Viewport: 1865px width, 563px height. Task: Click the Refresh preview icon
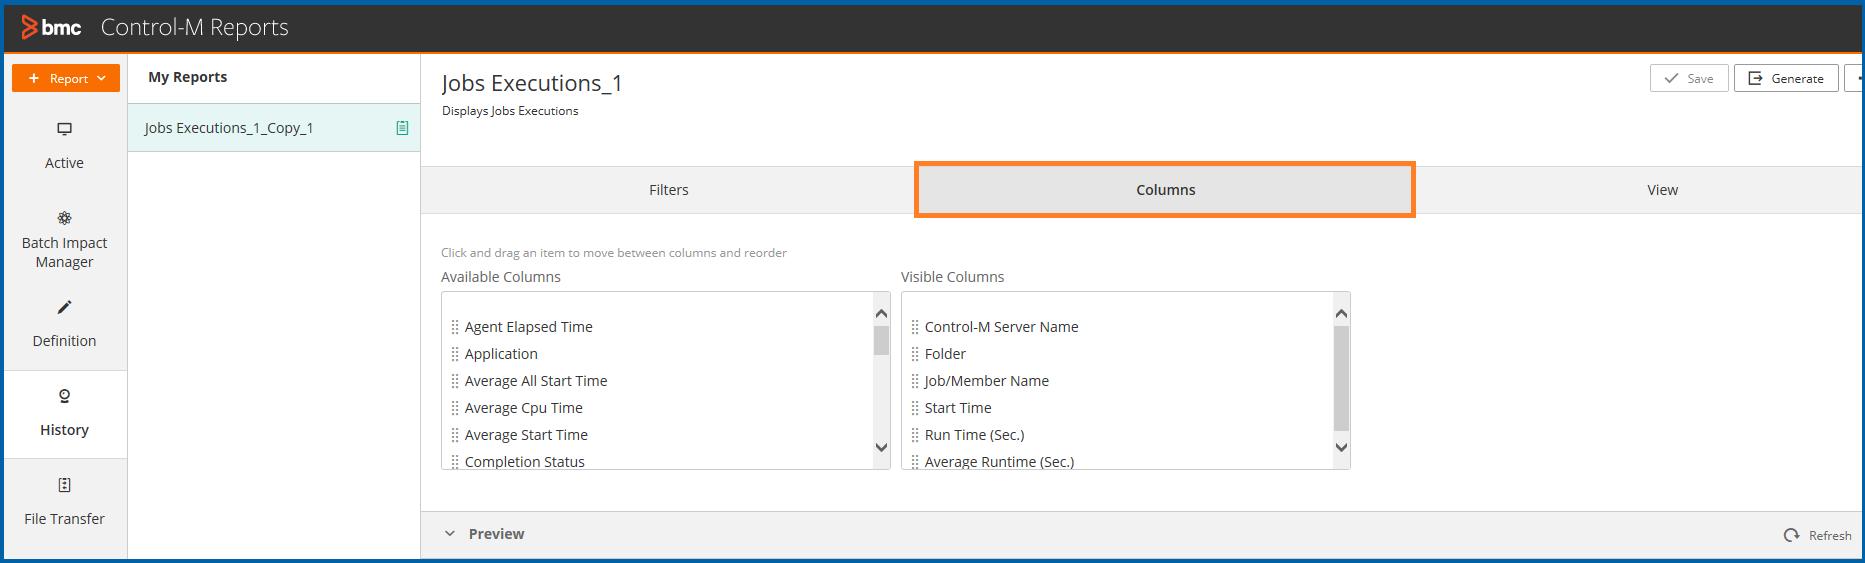click(x=1791, y=535)
